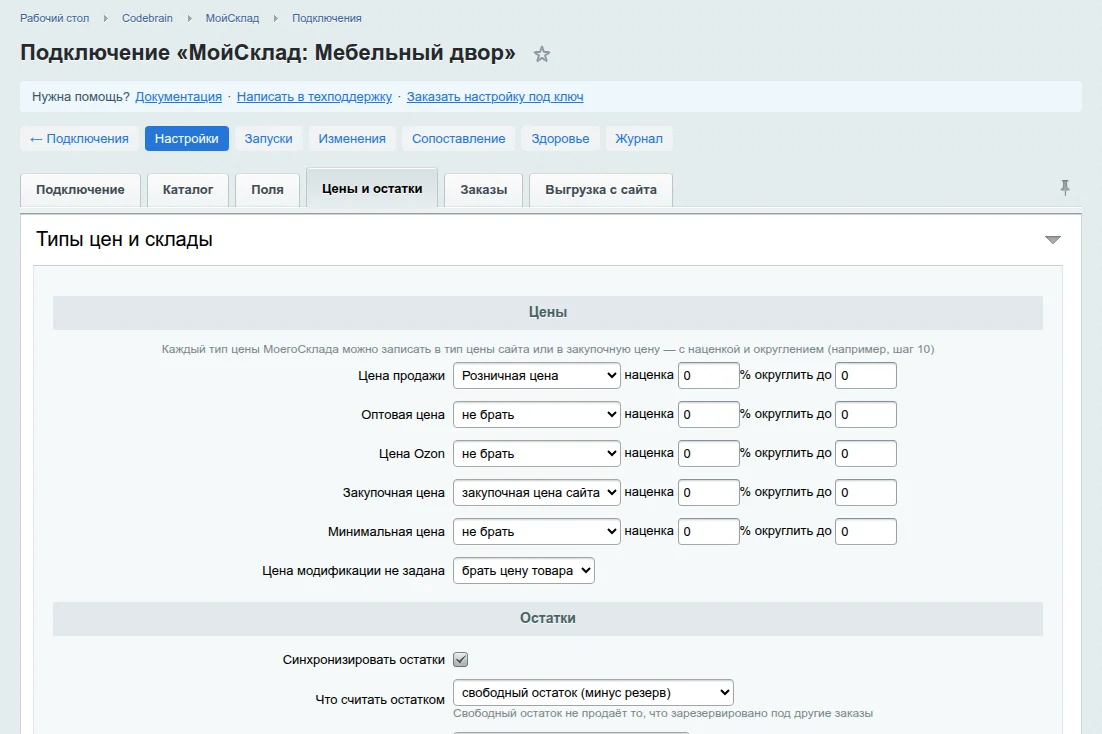Click Заказать настройку под ключ link
The image size is (1102, 734).
click(x=495, y=97)
